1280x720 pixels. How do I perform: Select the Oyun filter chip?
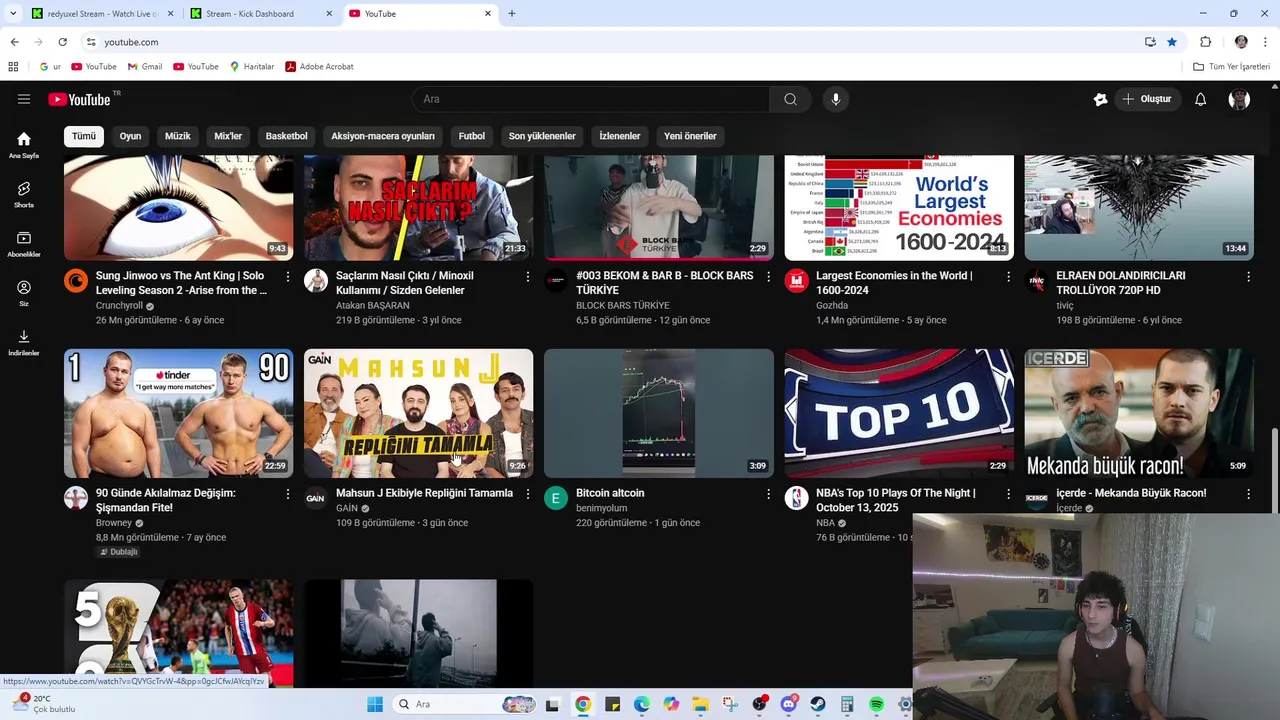click(x=131, y=136)
